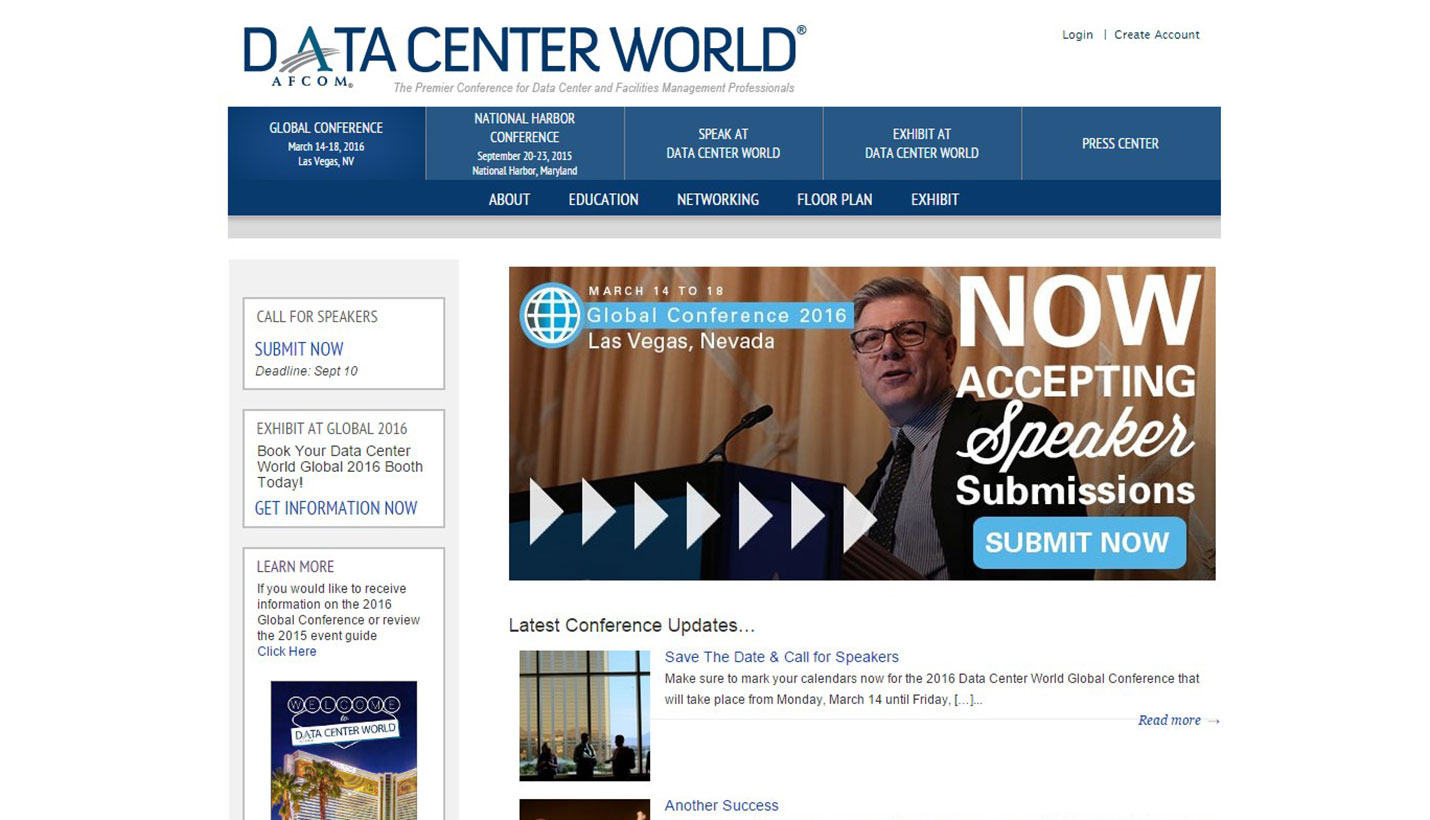
Task: Click the Exhibit at Global 2016 heading
Action: tap(332, 428)
